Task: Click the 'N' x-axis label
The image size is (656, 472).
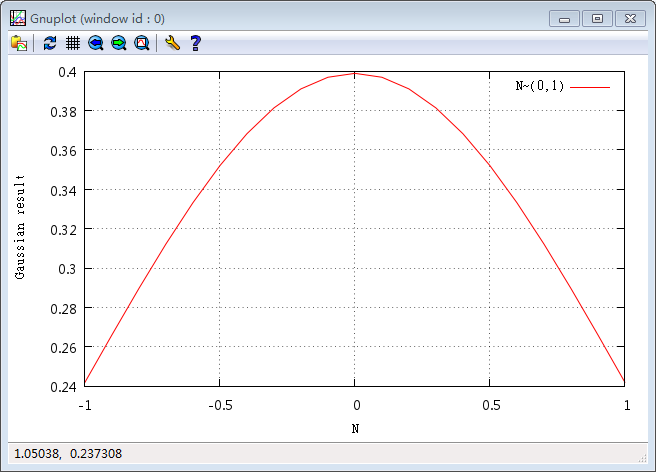Action: pos(355,428)
